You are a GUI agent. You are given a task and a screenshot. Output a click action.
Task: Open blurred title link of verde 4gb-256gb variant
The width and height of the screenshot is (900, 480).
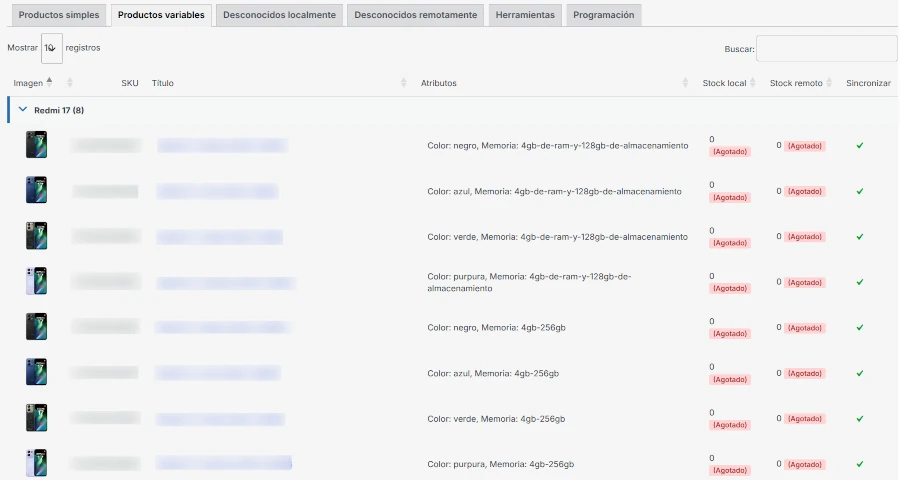220,419
